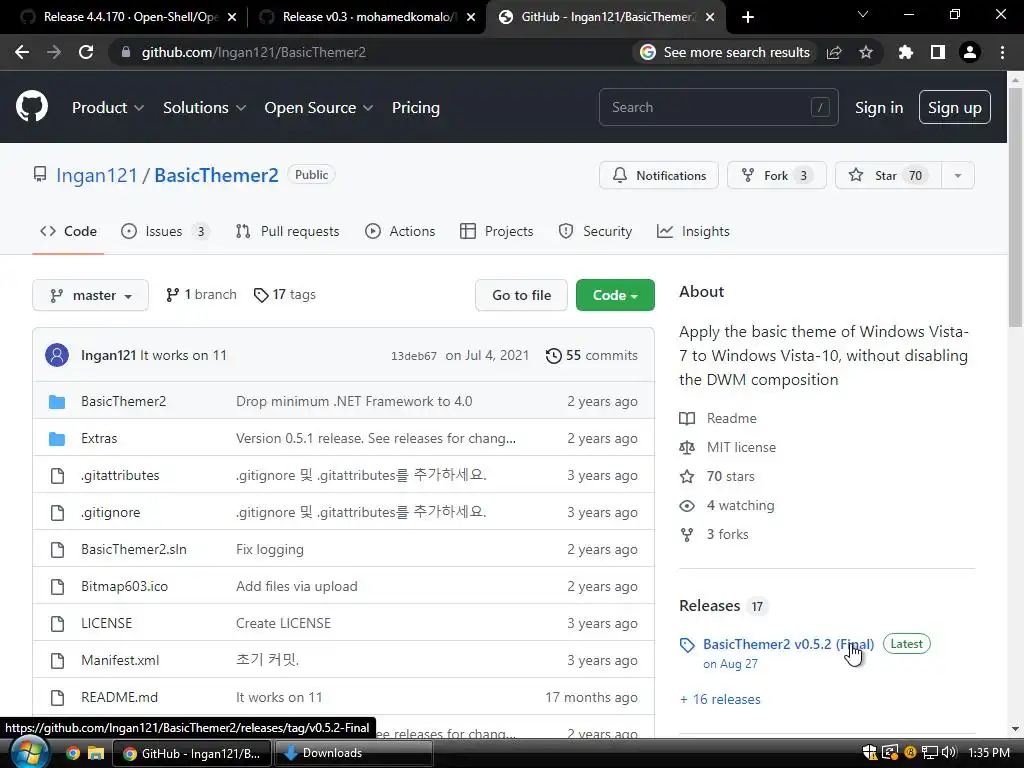Open the browser tab search chevron

point(863,14)
